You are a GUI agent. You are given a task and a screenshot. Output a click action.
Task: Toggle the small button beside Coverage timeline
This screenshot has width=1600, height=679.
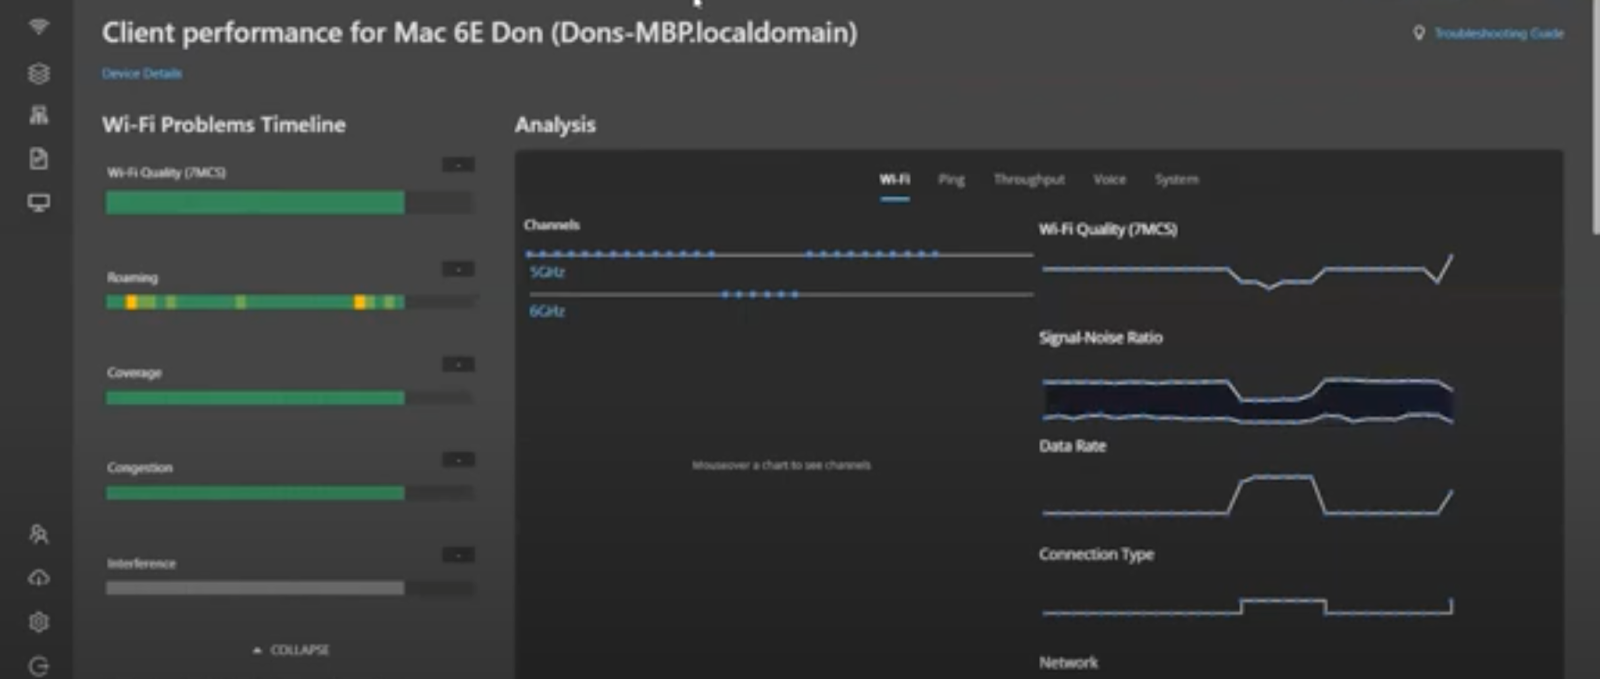point(458,364)
